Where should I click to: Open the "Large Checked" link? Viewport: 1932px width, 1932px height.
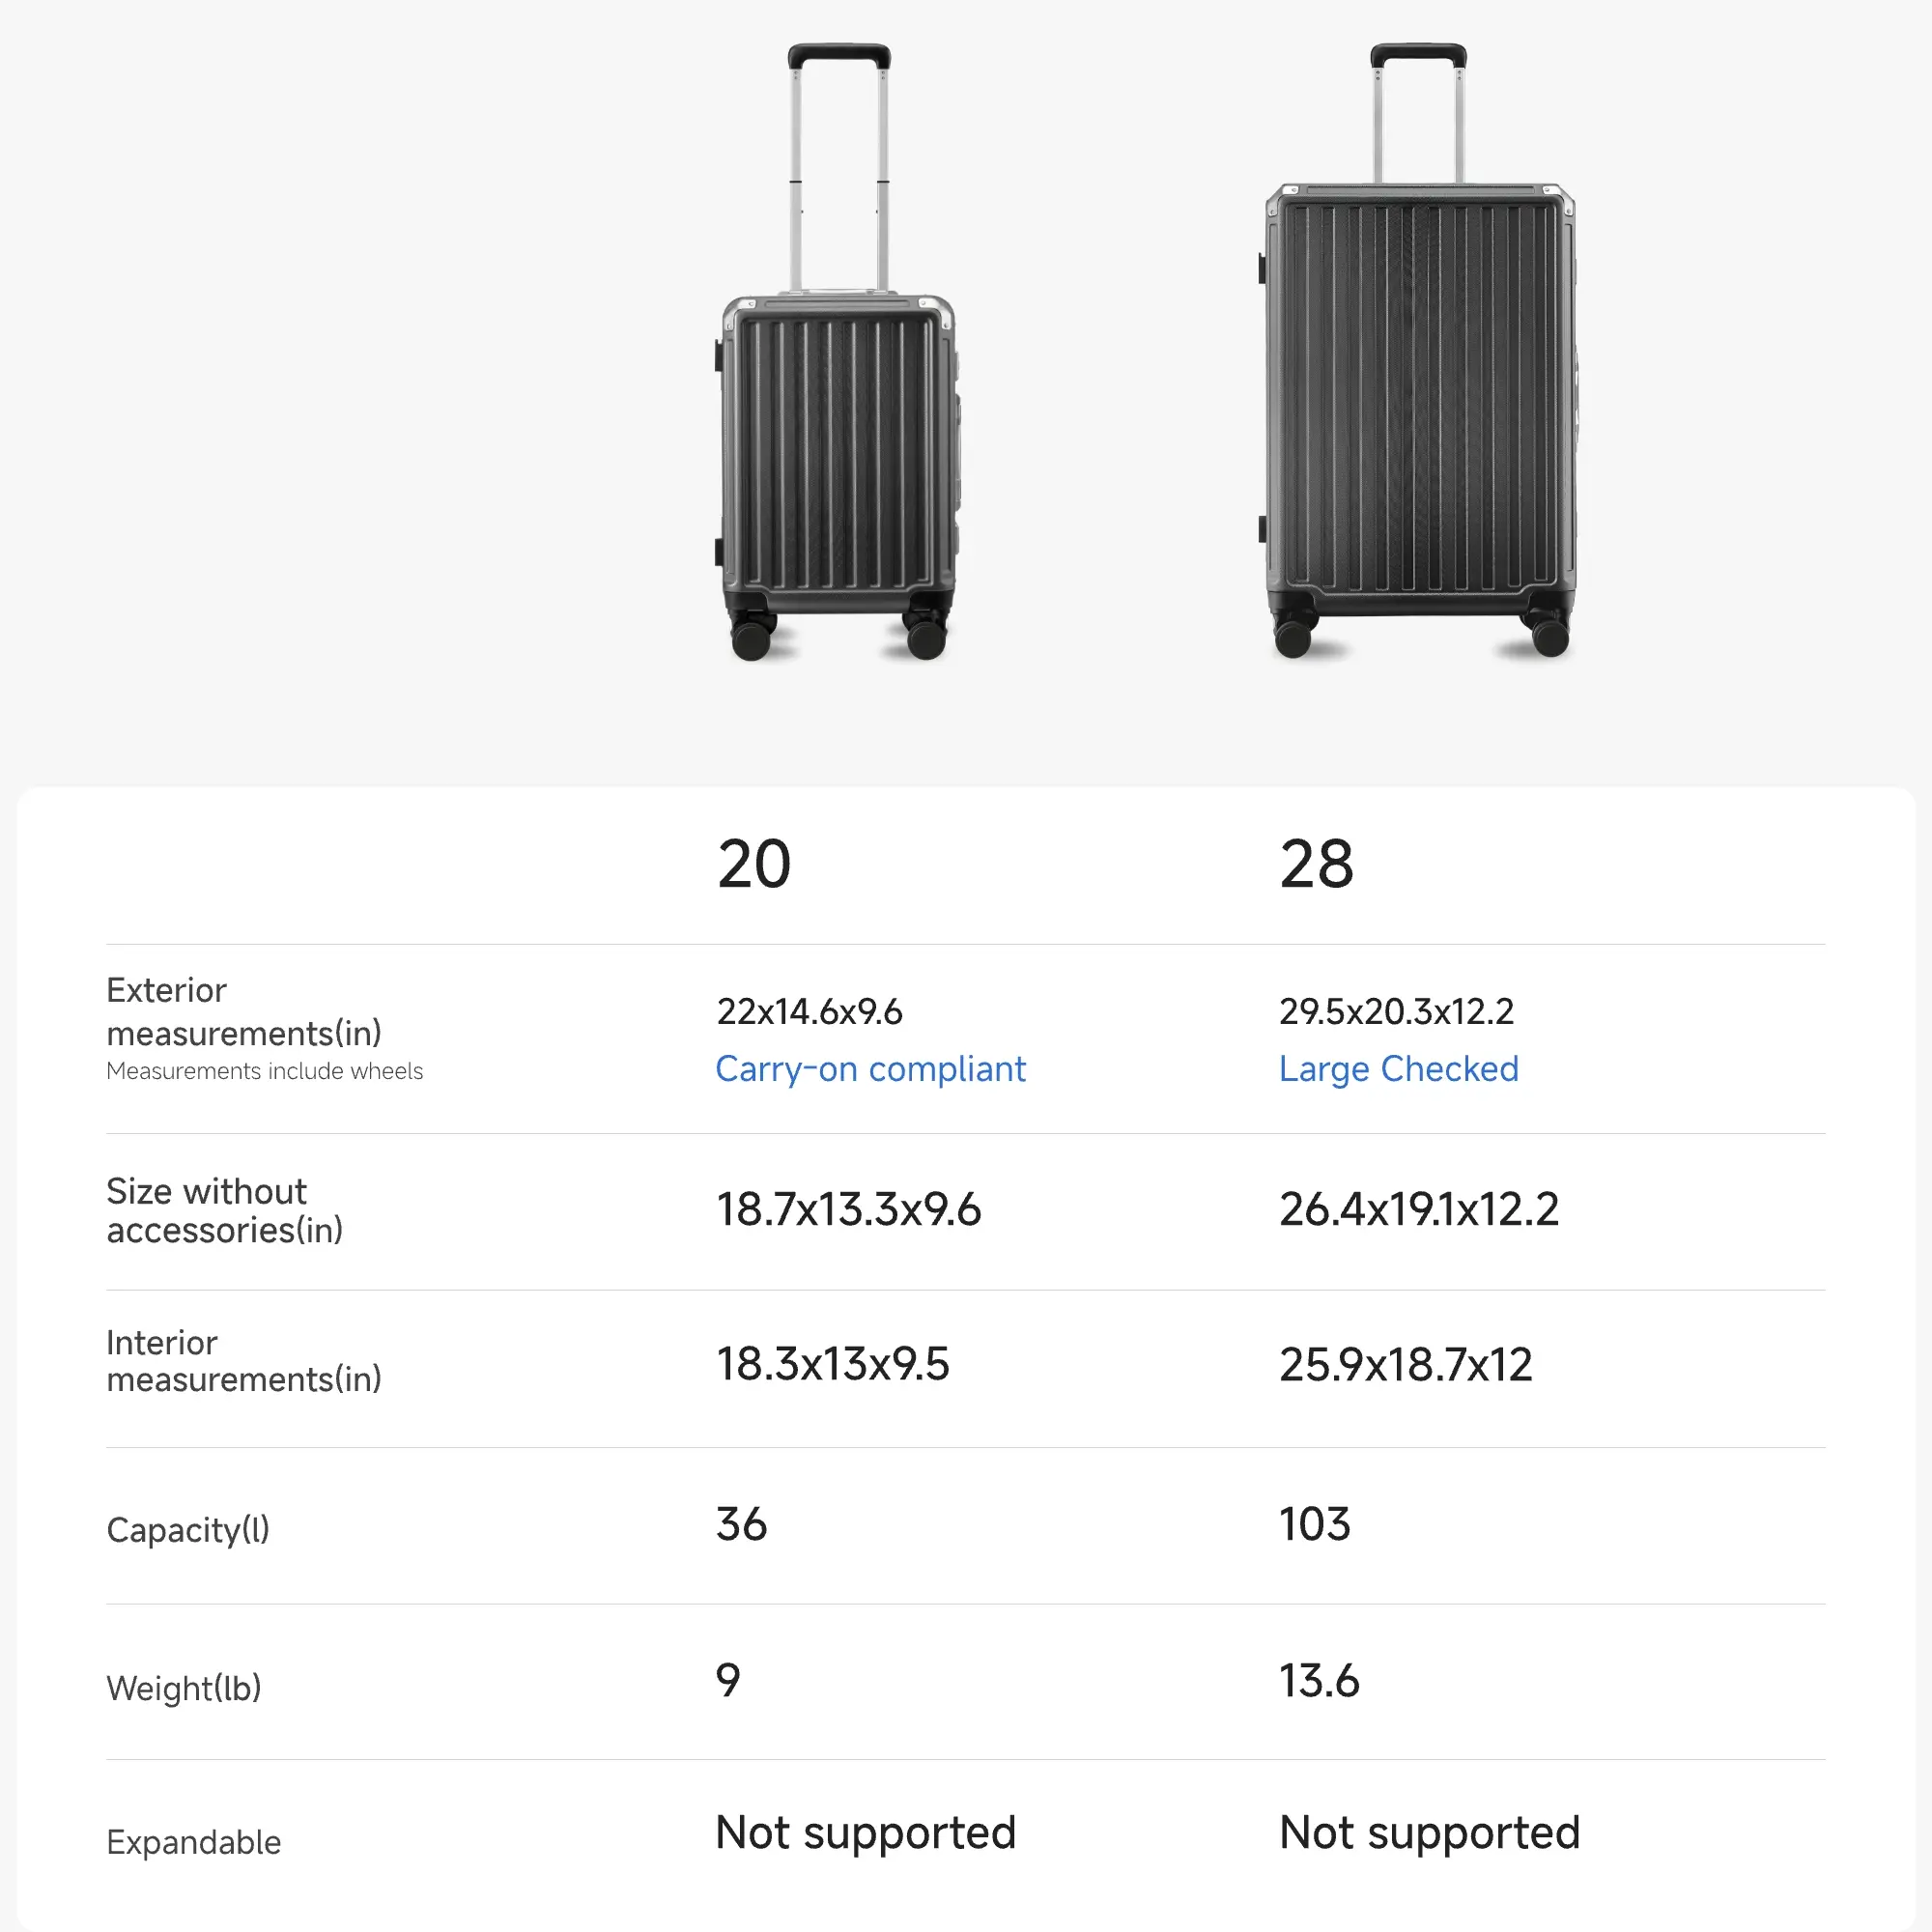[1398, 1069]
